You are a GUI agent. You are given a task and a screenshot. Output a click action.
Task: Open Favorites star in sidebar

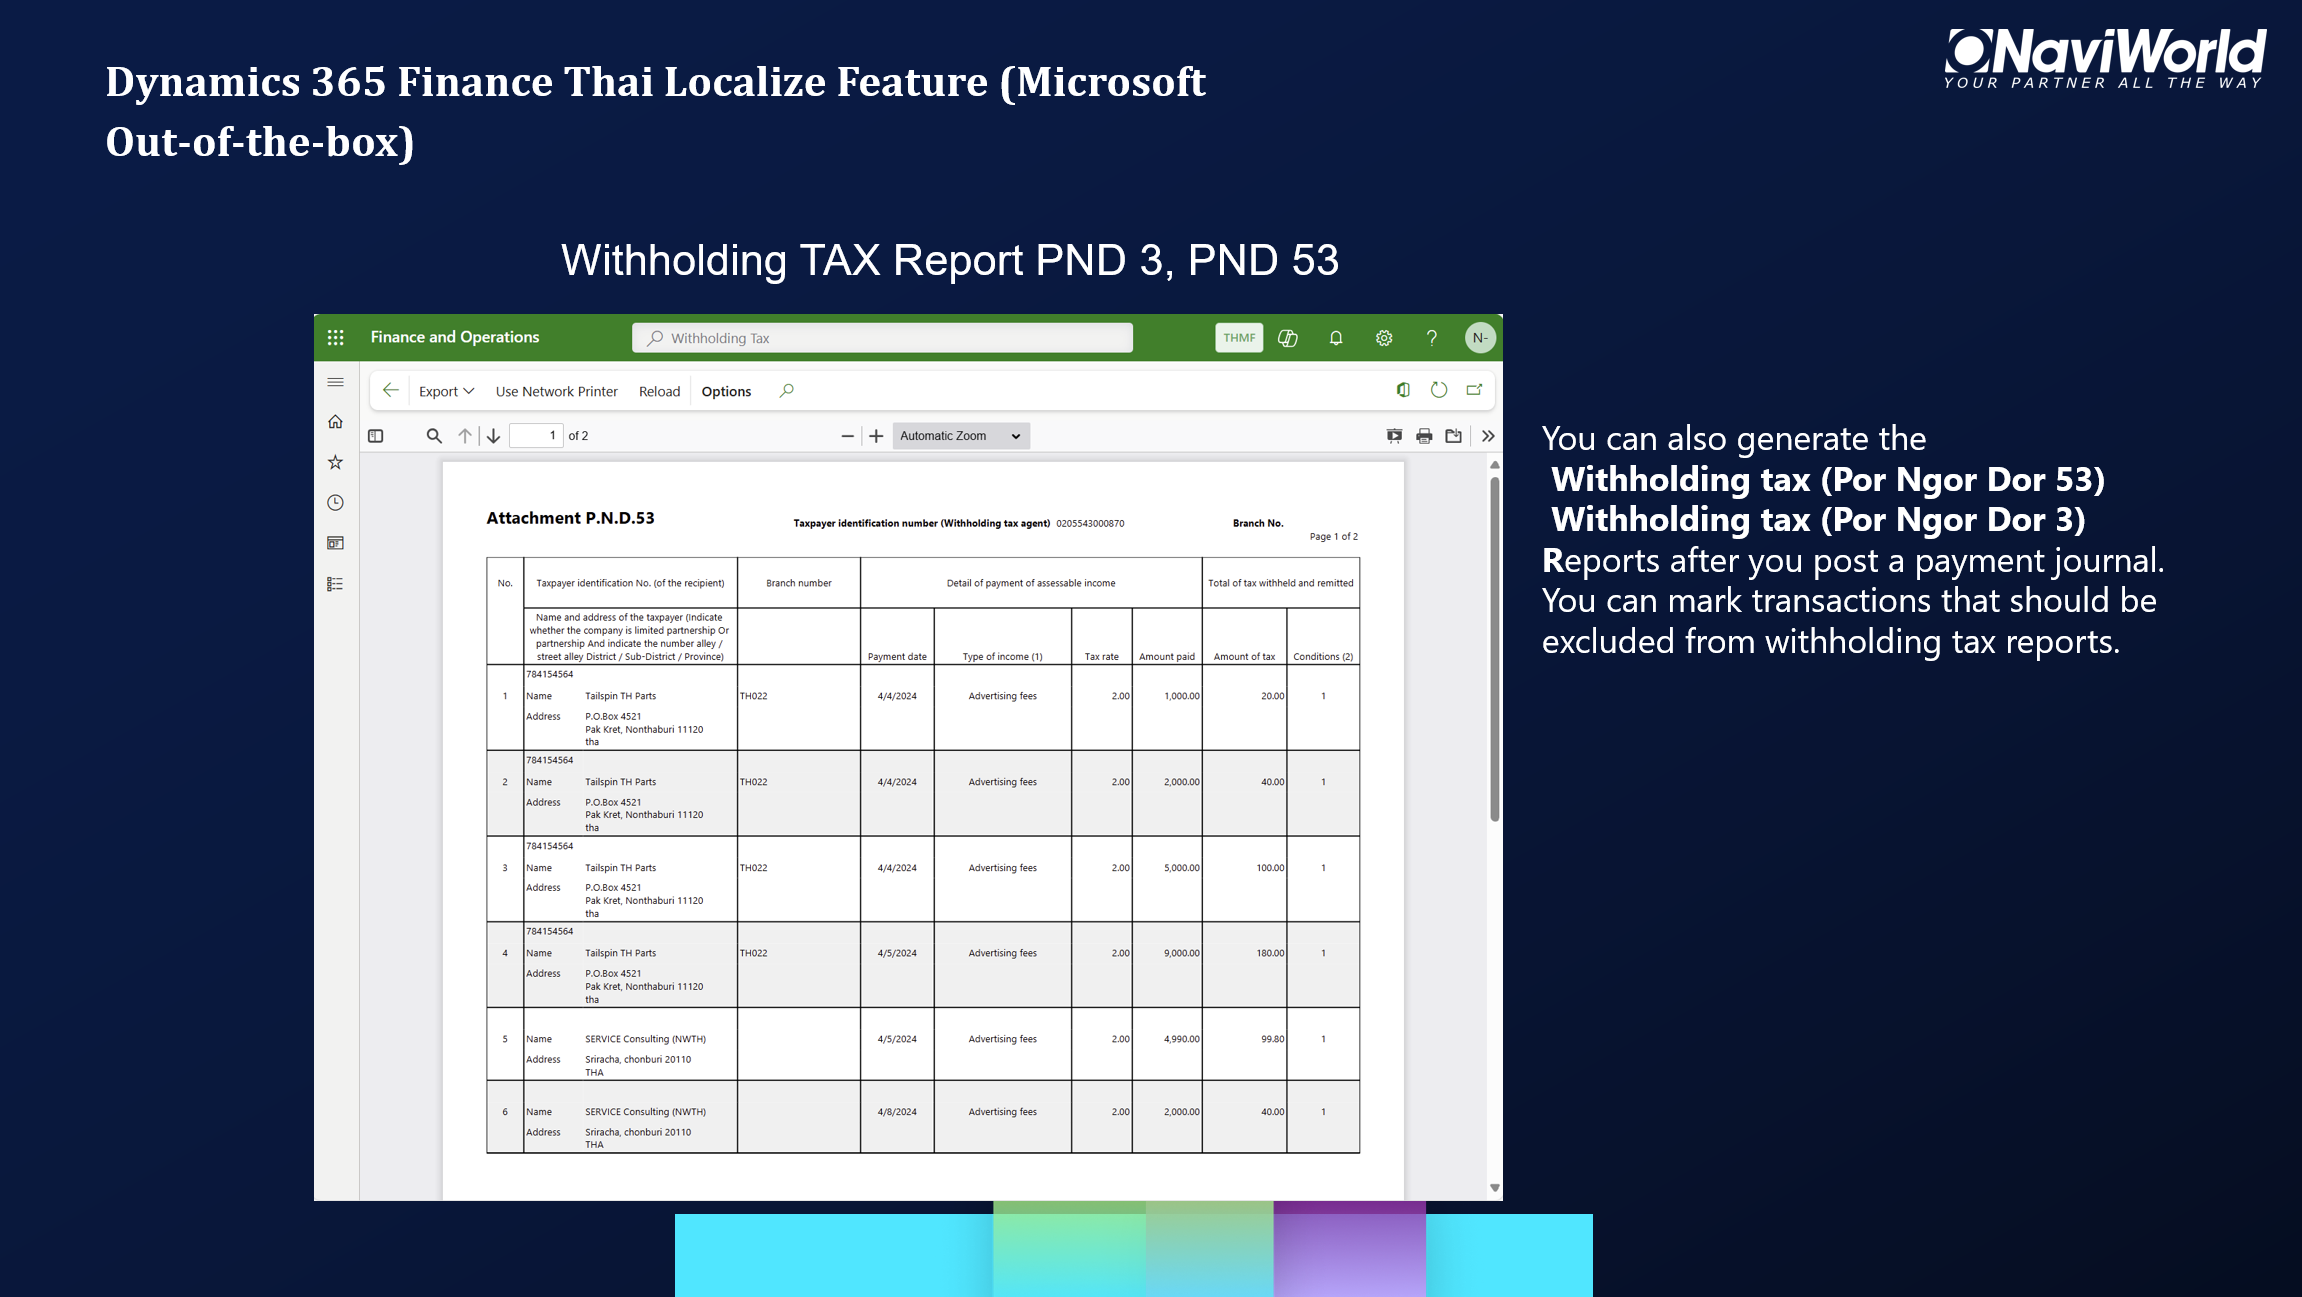click(336, 462)
